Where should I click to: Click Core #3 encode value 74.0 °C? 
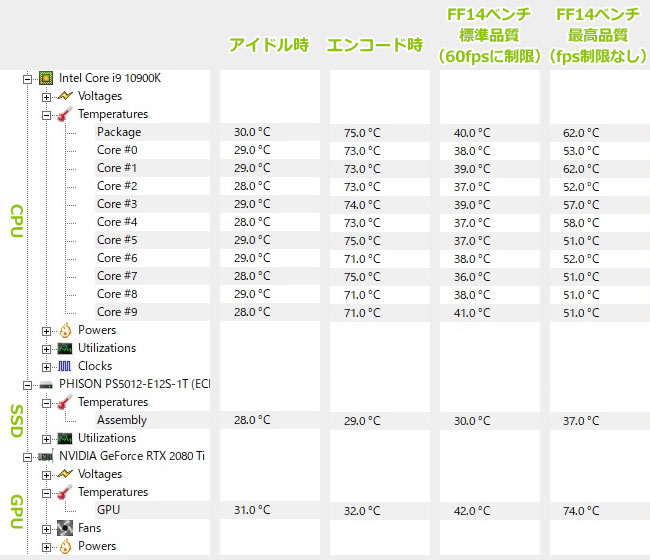click(362, 205)
